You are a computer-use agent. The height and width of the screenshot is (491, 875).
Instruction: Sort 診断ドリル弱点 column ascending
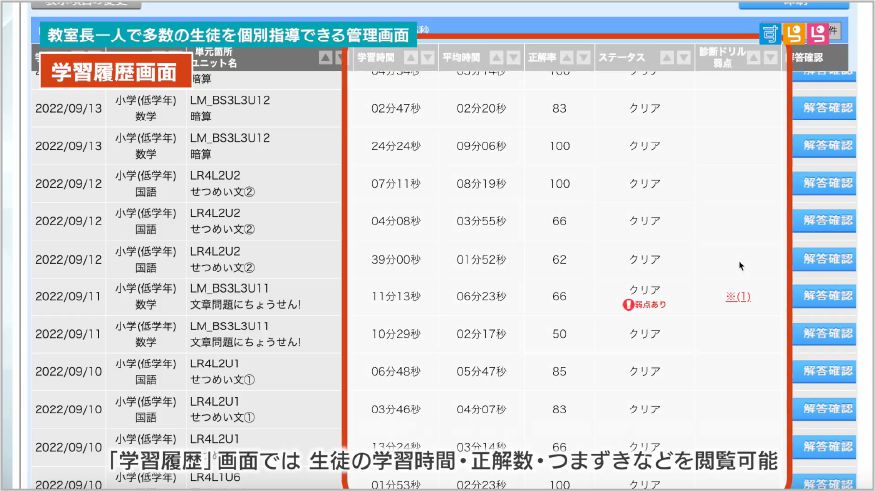[x=754, y=58]
